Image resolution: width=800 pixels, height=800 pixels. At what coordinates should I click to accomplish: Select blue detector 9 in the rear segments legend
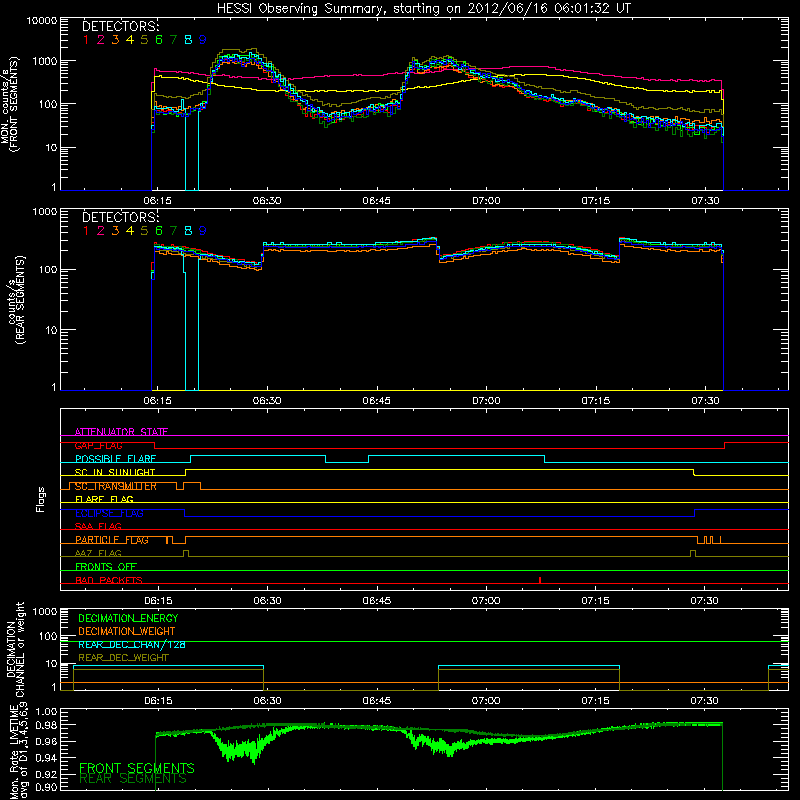tap(203, 231)
